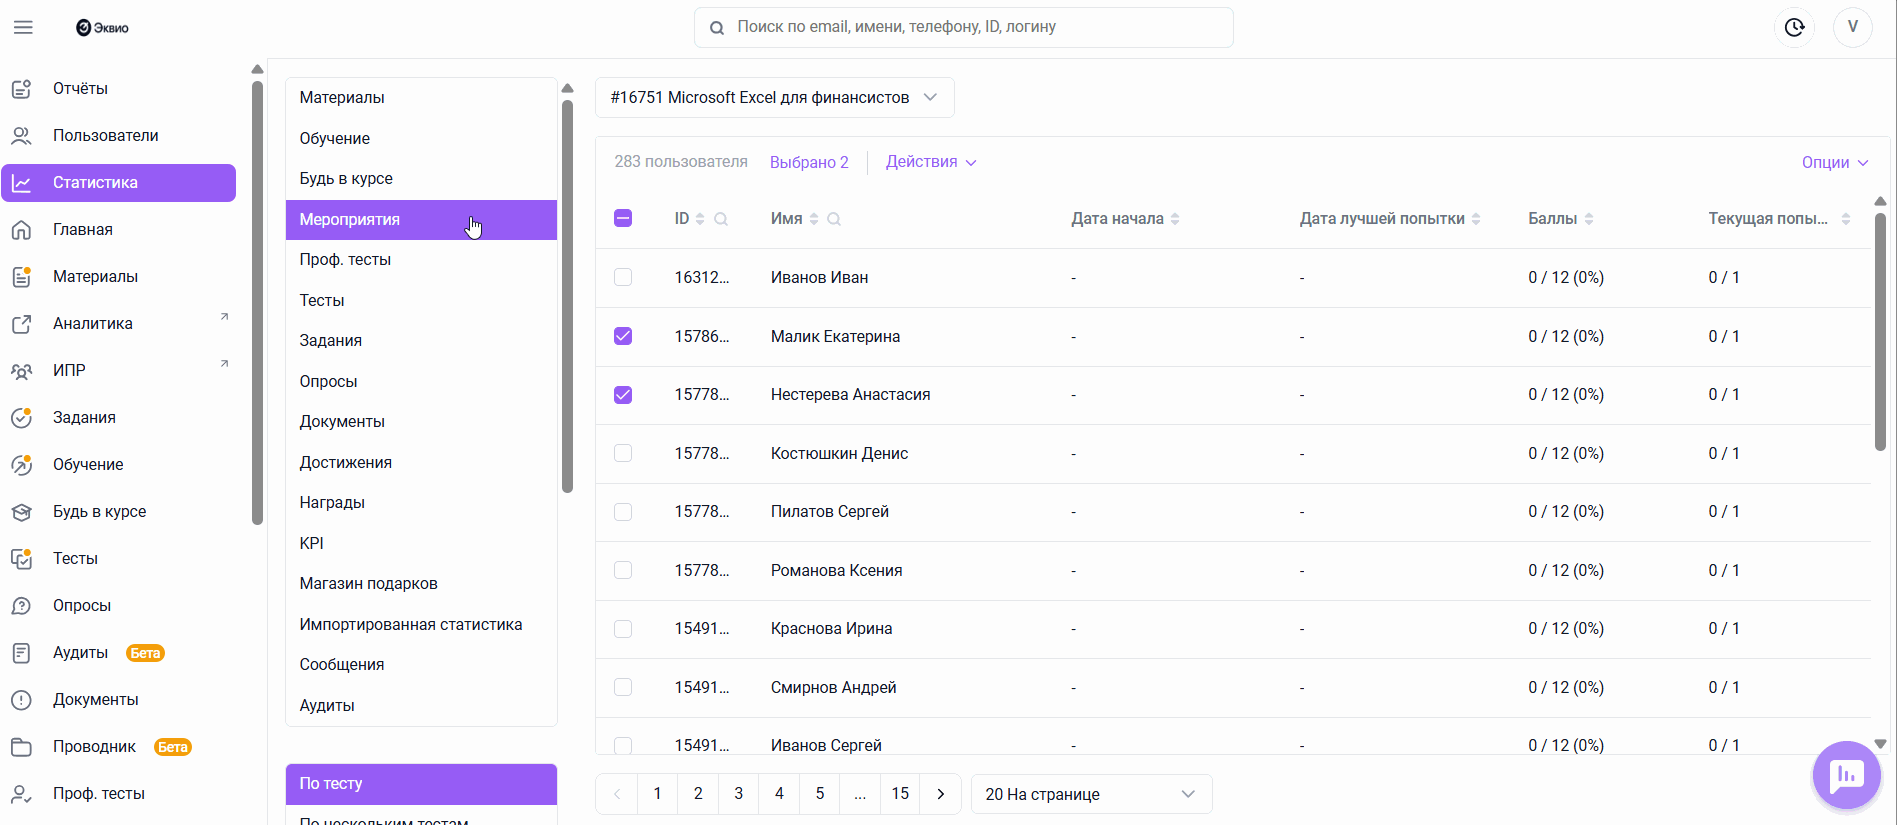Check the Иванов Иван row checkbox
Image resolution: width=1897 pixels, height=825 pixels.
click(623, 277)
